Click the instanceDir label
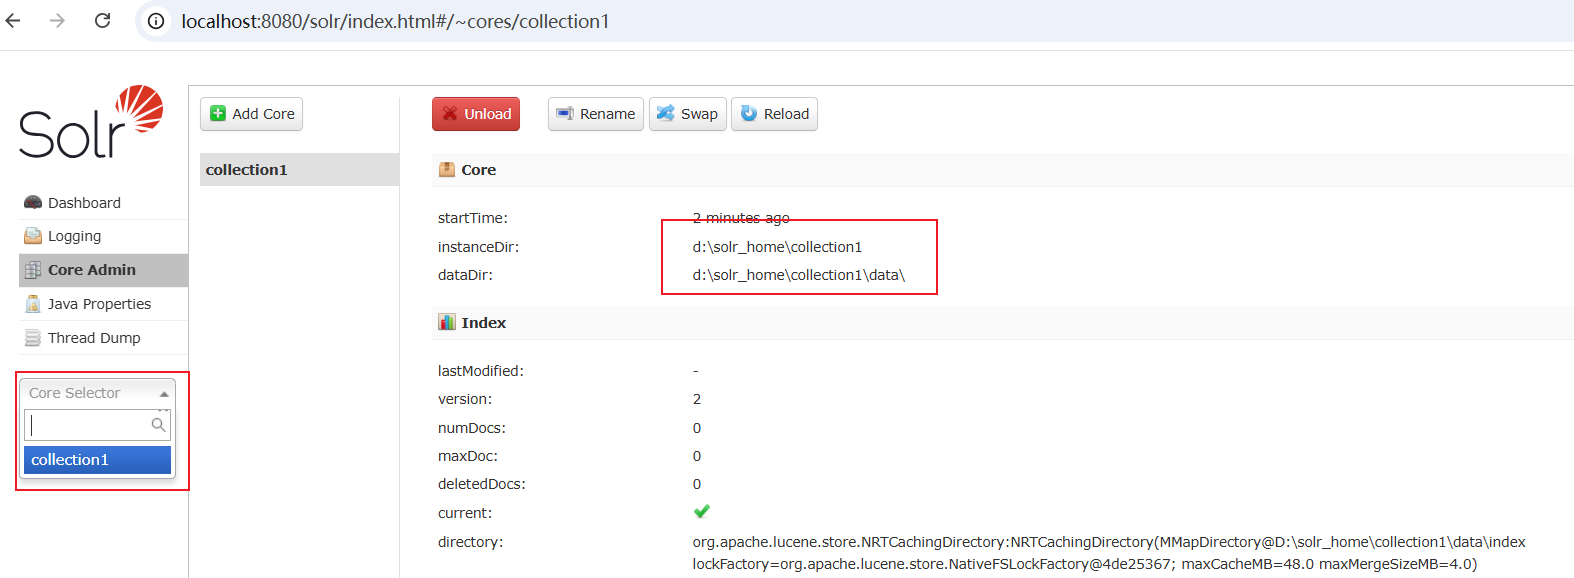This screenshot has width=1574, height=578. tap(478, 247)
